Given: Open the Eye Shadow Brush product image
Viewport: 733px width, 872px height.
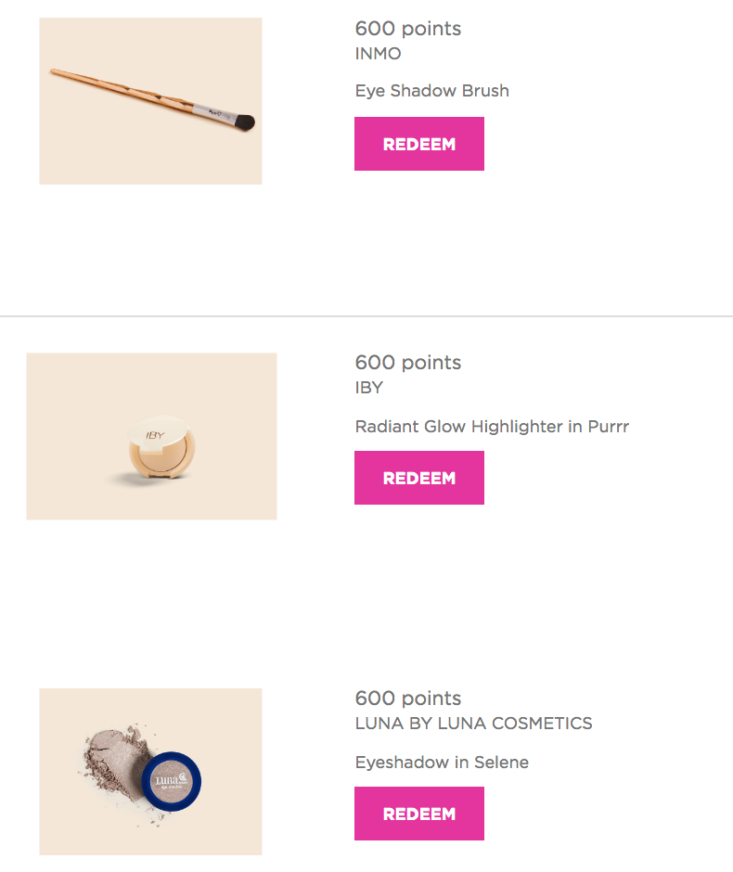Looking at the screenshot, I should [x=150, y=101].
